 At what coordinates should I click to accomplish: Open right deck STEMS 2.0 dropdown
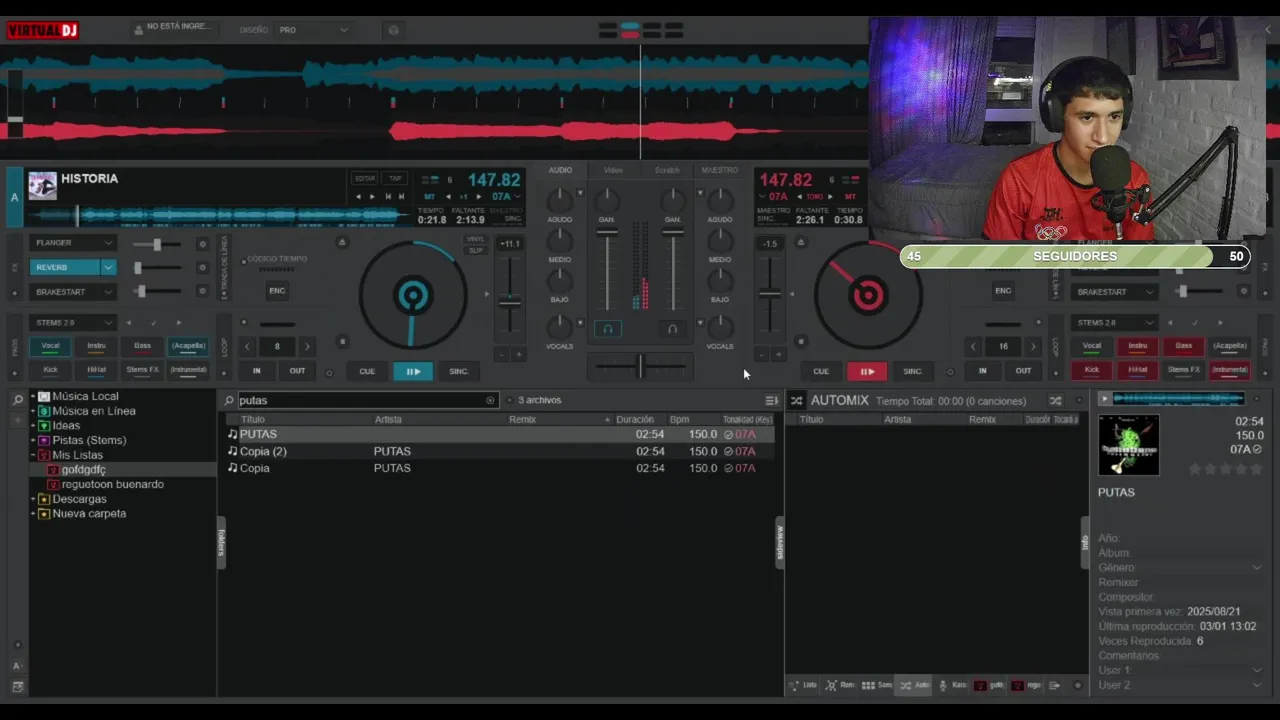(x=1115, y=323)
